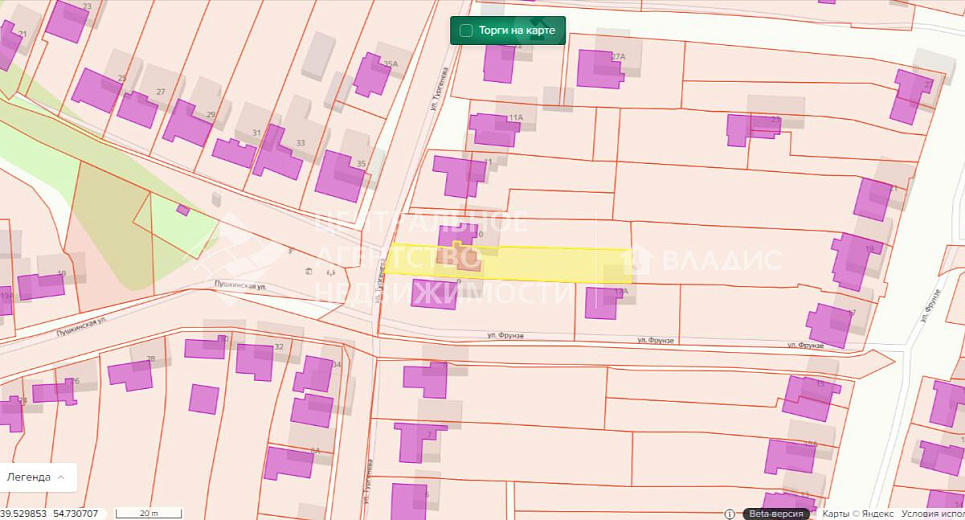Click the Легенда chevron arrow
This screenshot has width=965, height=520.
point(61,477)
